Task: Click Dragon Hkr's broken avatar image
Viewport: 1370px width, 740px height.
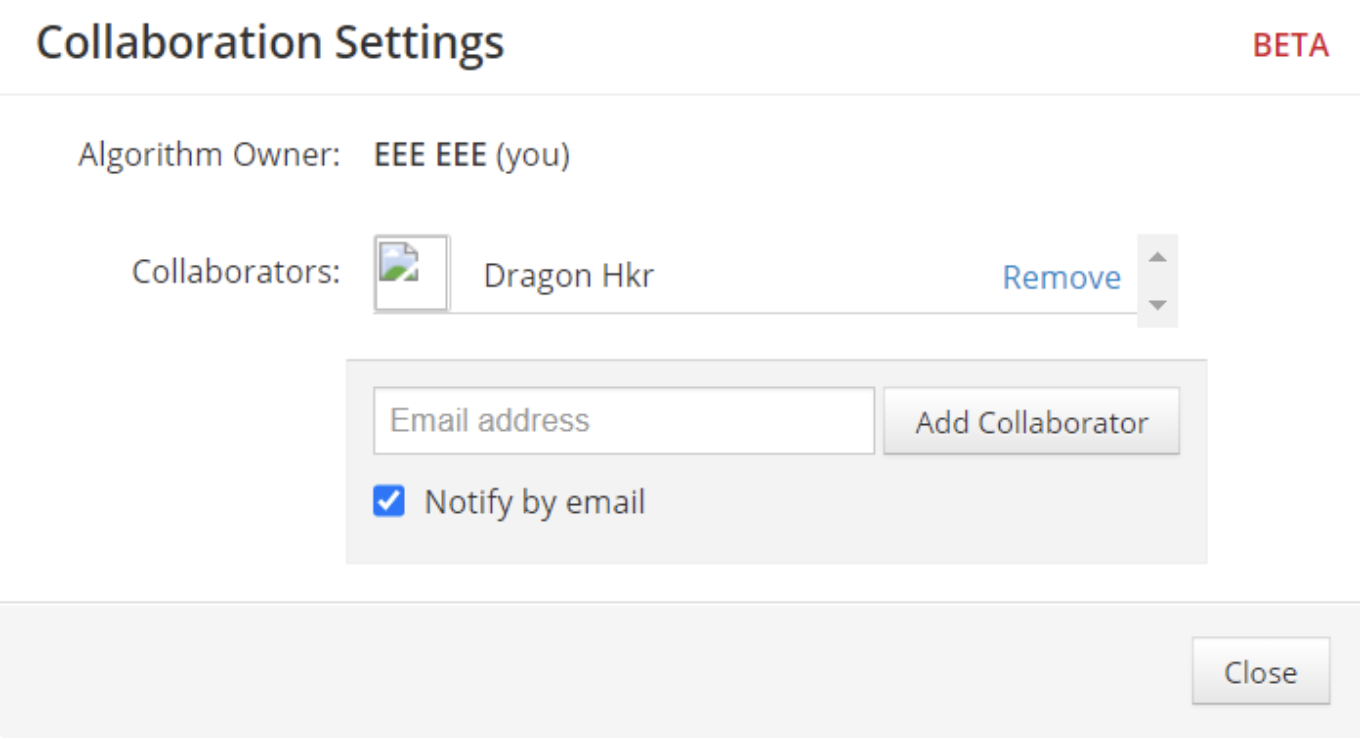Action: (411, 273)
